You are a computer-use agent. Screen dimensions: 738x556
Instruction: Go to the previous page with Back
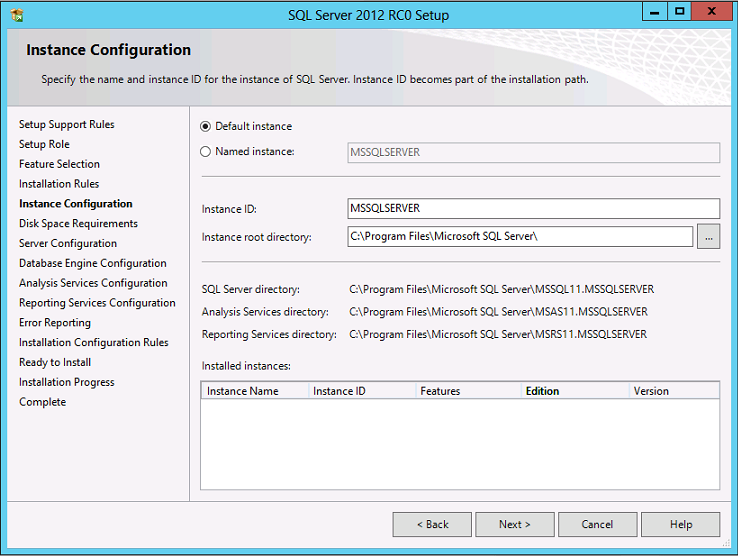pyautogui.click(x=432, y=524)
